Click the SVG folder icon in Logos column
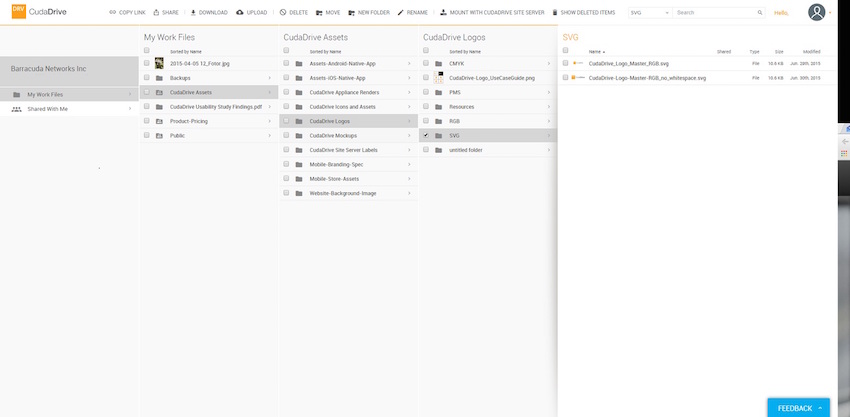This screenshot has width=850, height=417. click(x=439, y=136)
